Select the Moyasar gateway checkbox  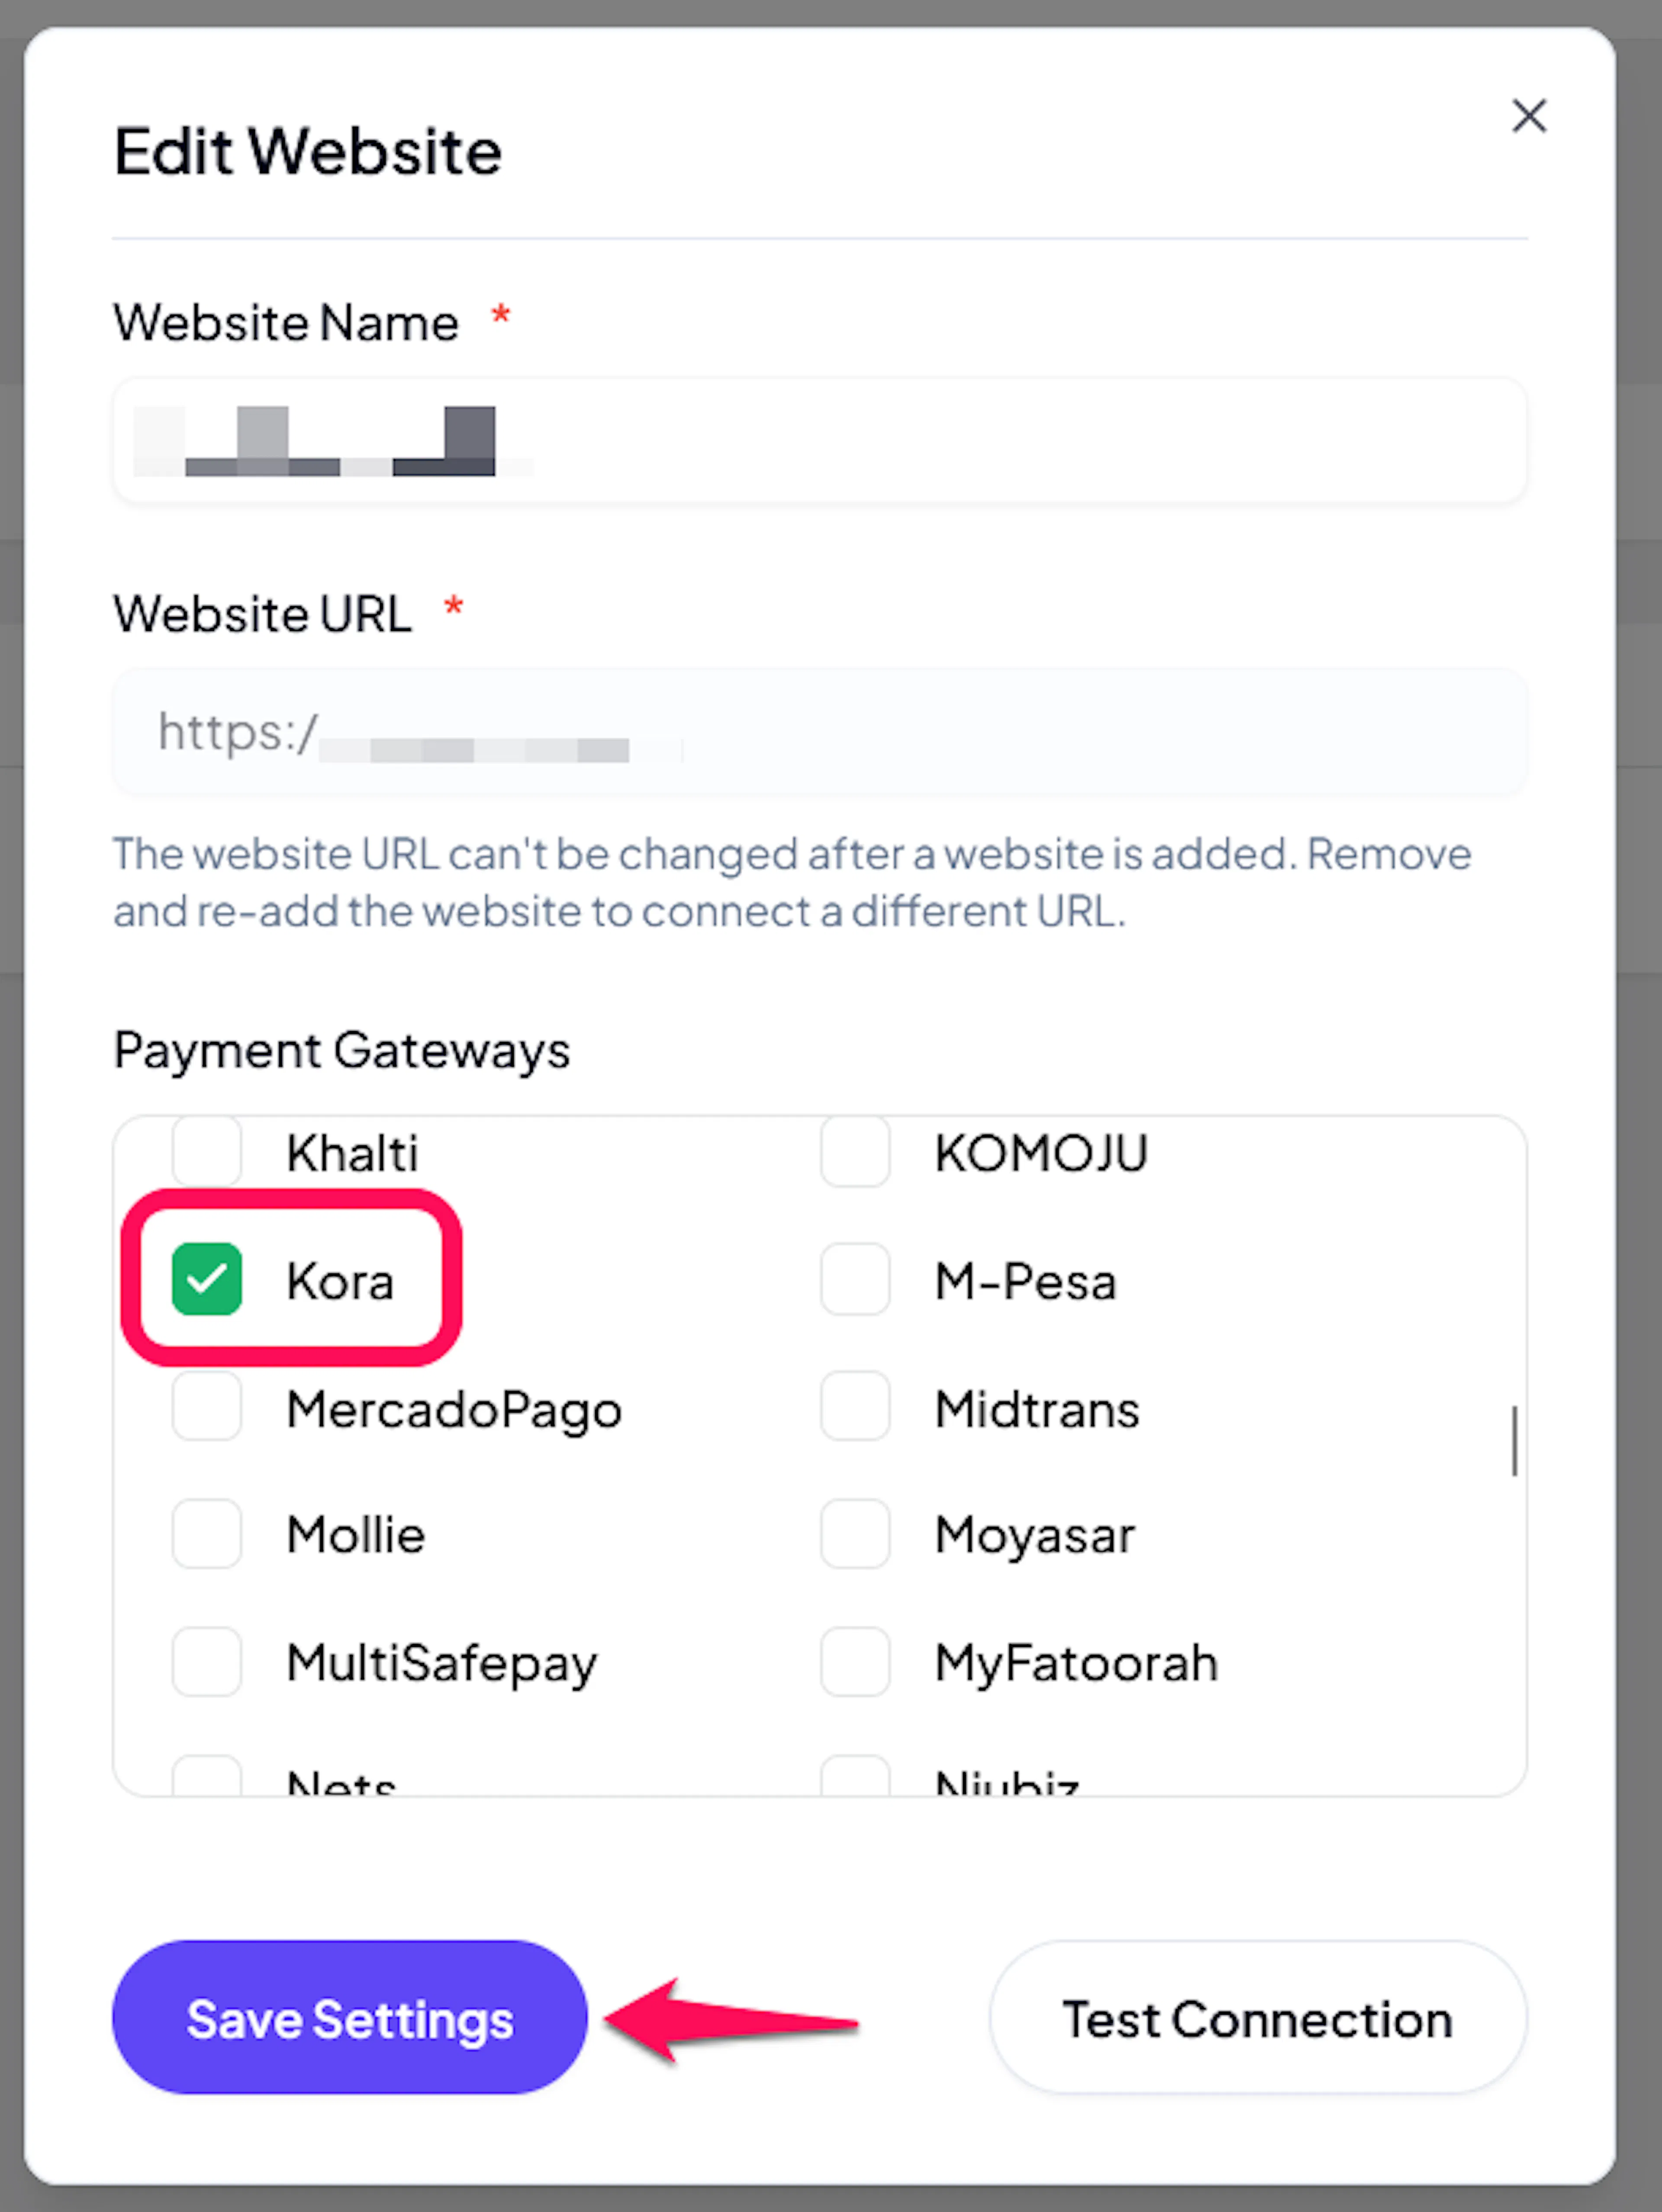click(855, 1533)
